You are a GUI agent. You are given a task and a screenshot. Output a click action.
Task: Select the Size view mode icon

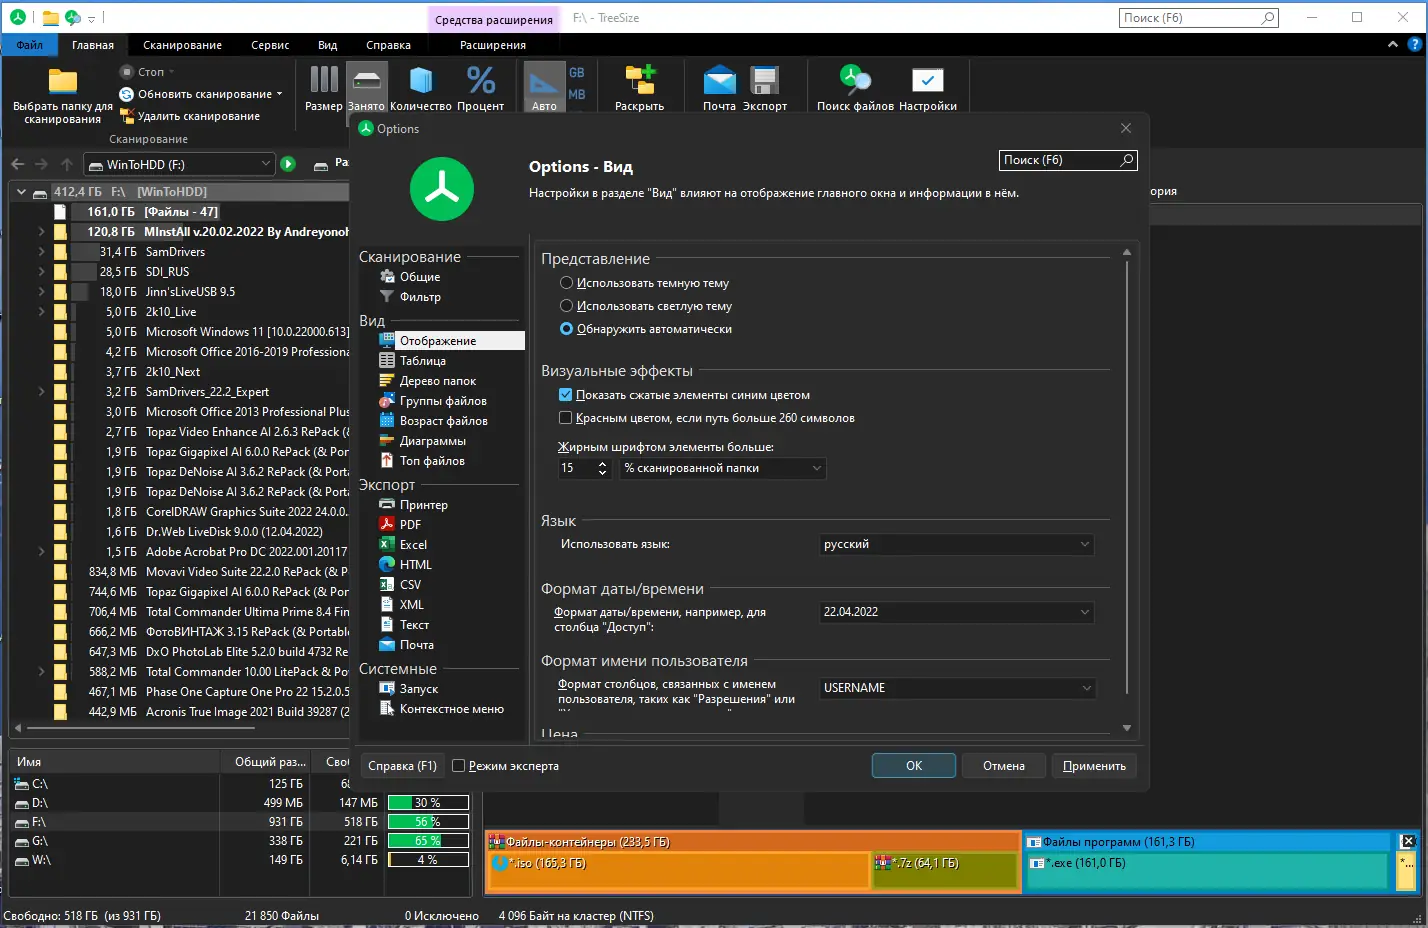pyautogui.click(x=324, y=80)
